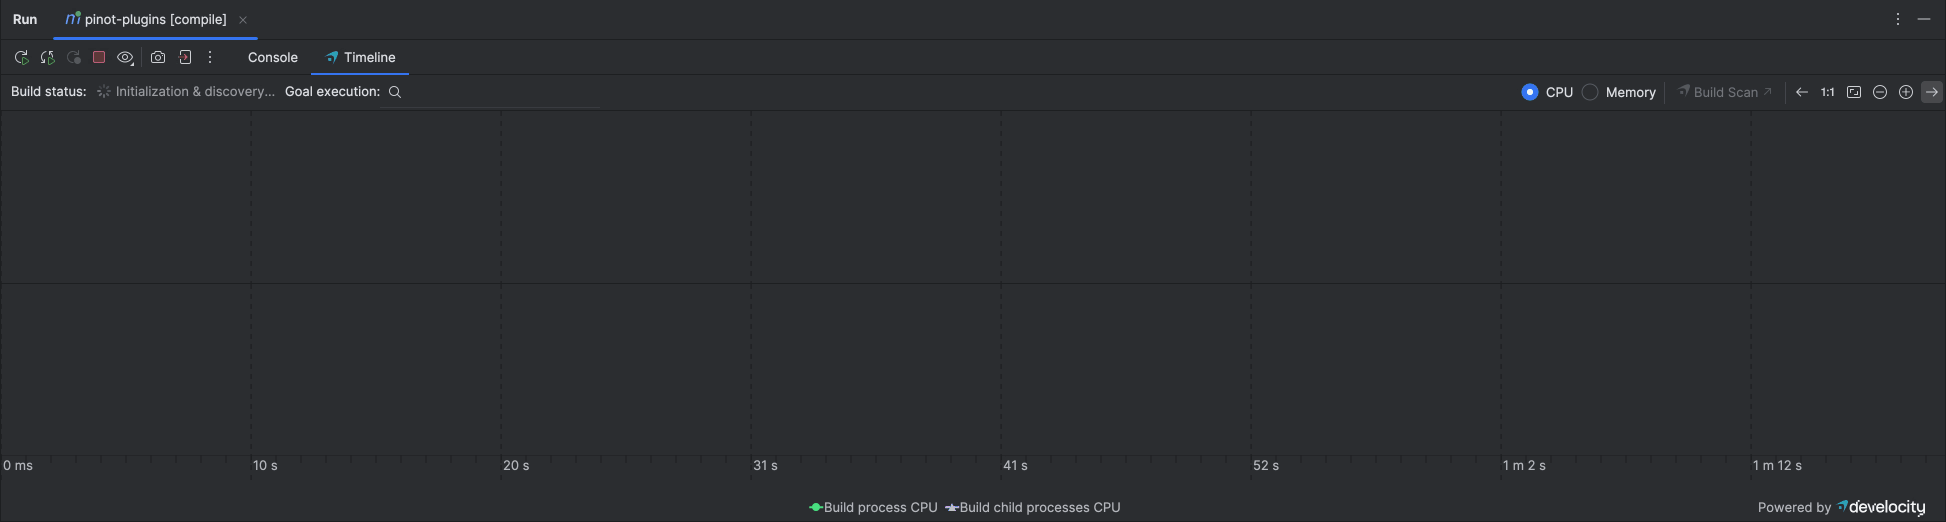
Task: Open the eye view options dropdown
Action: pos(125,58)
